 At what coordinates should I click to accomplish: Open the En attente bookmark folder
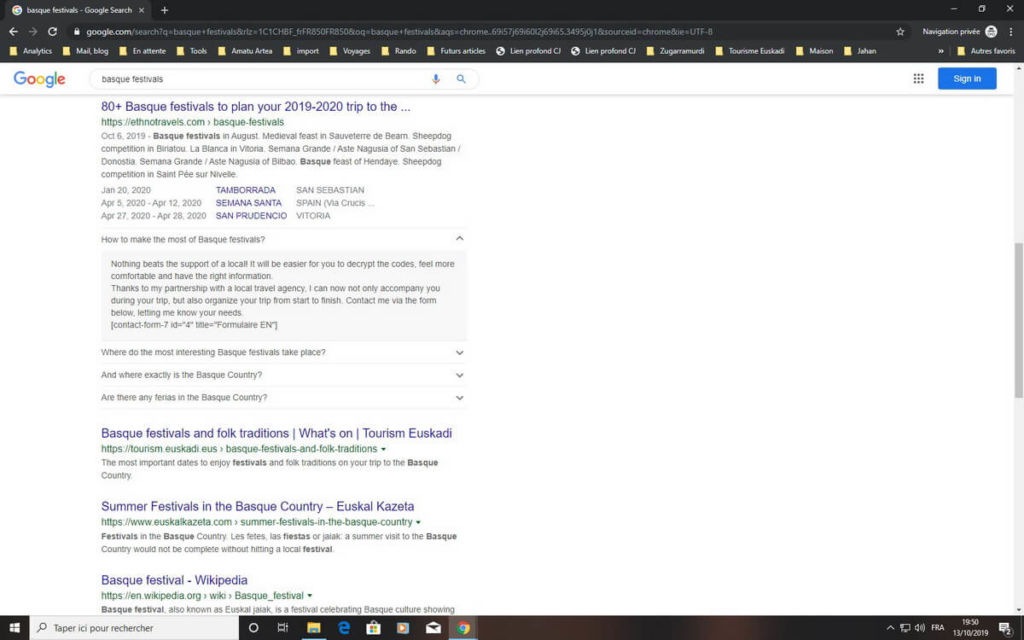click(x=142, y=51)
